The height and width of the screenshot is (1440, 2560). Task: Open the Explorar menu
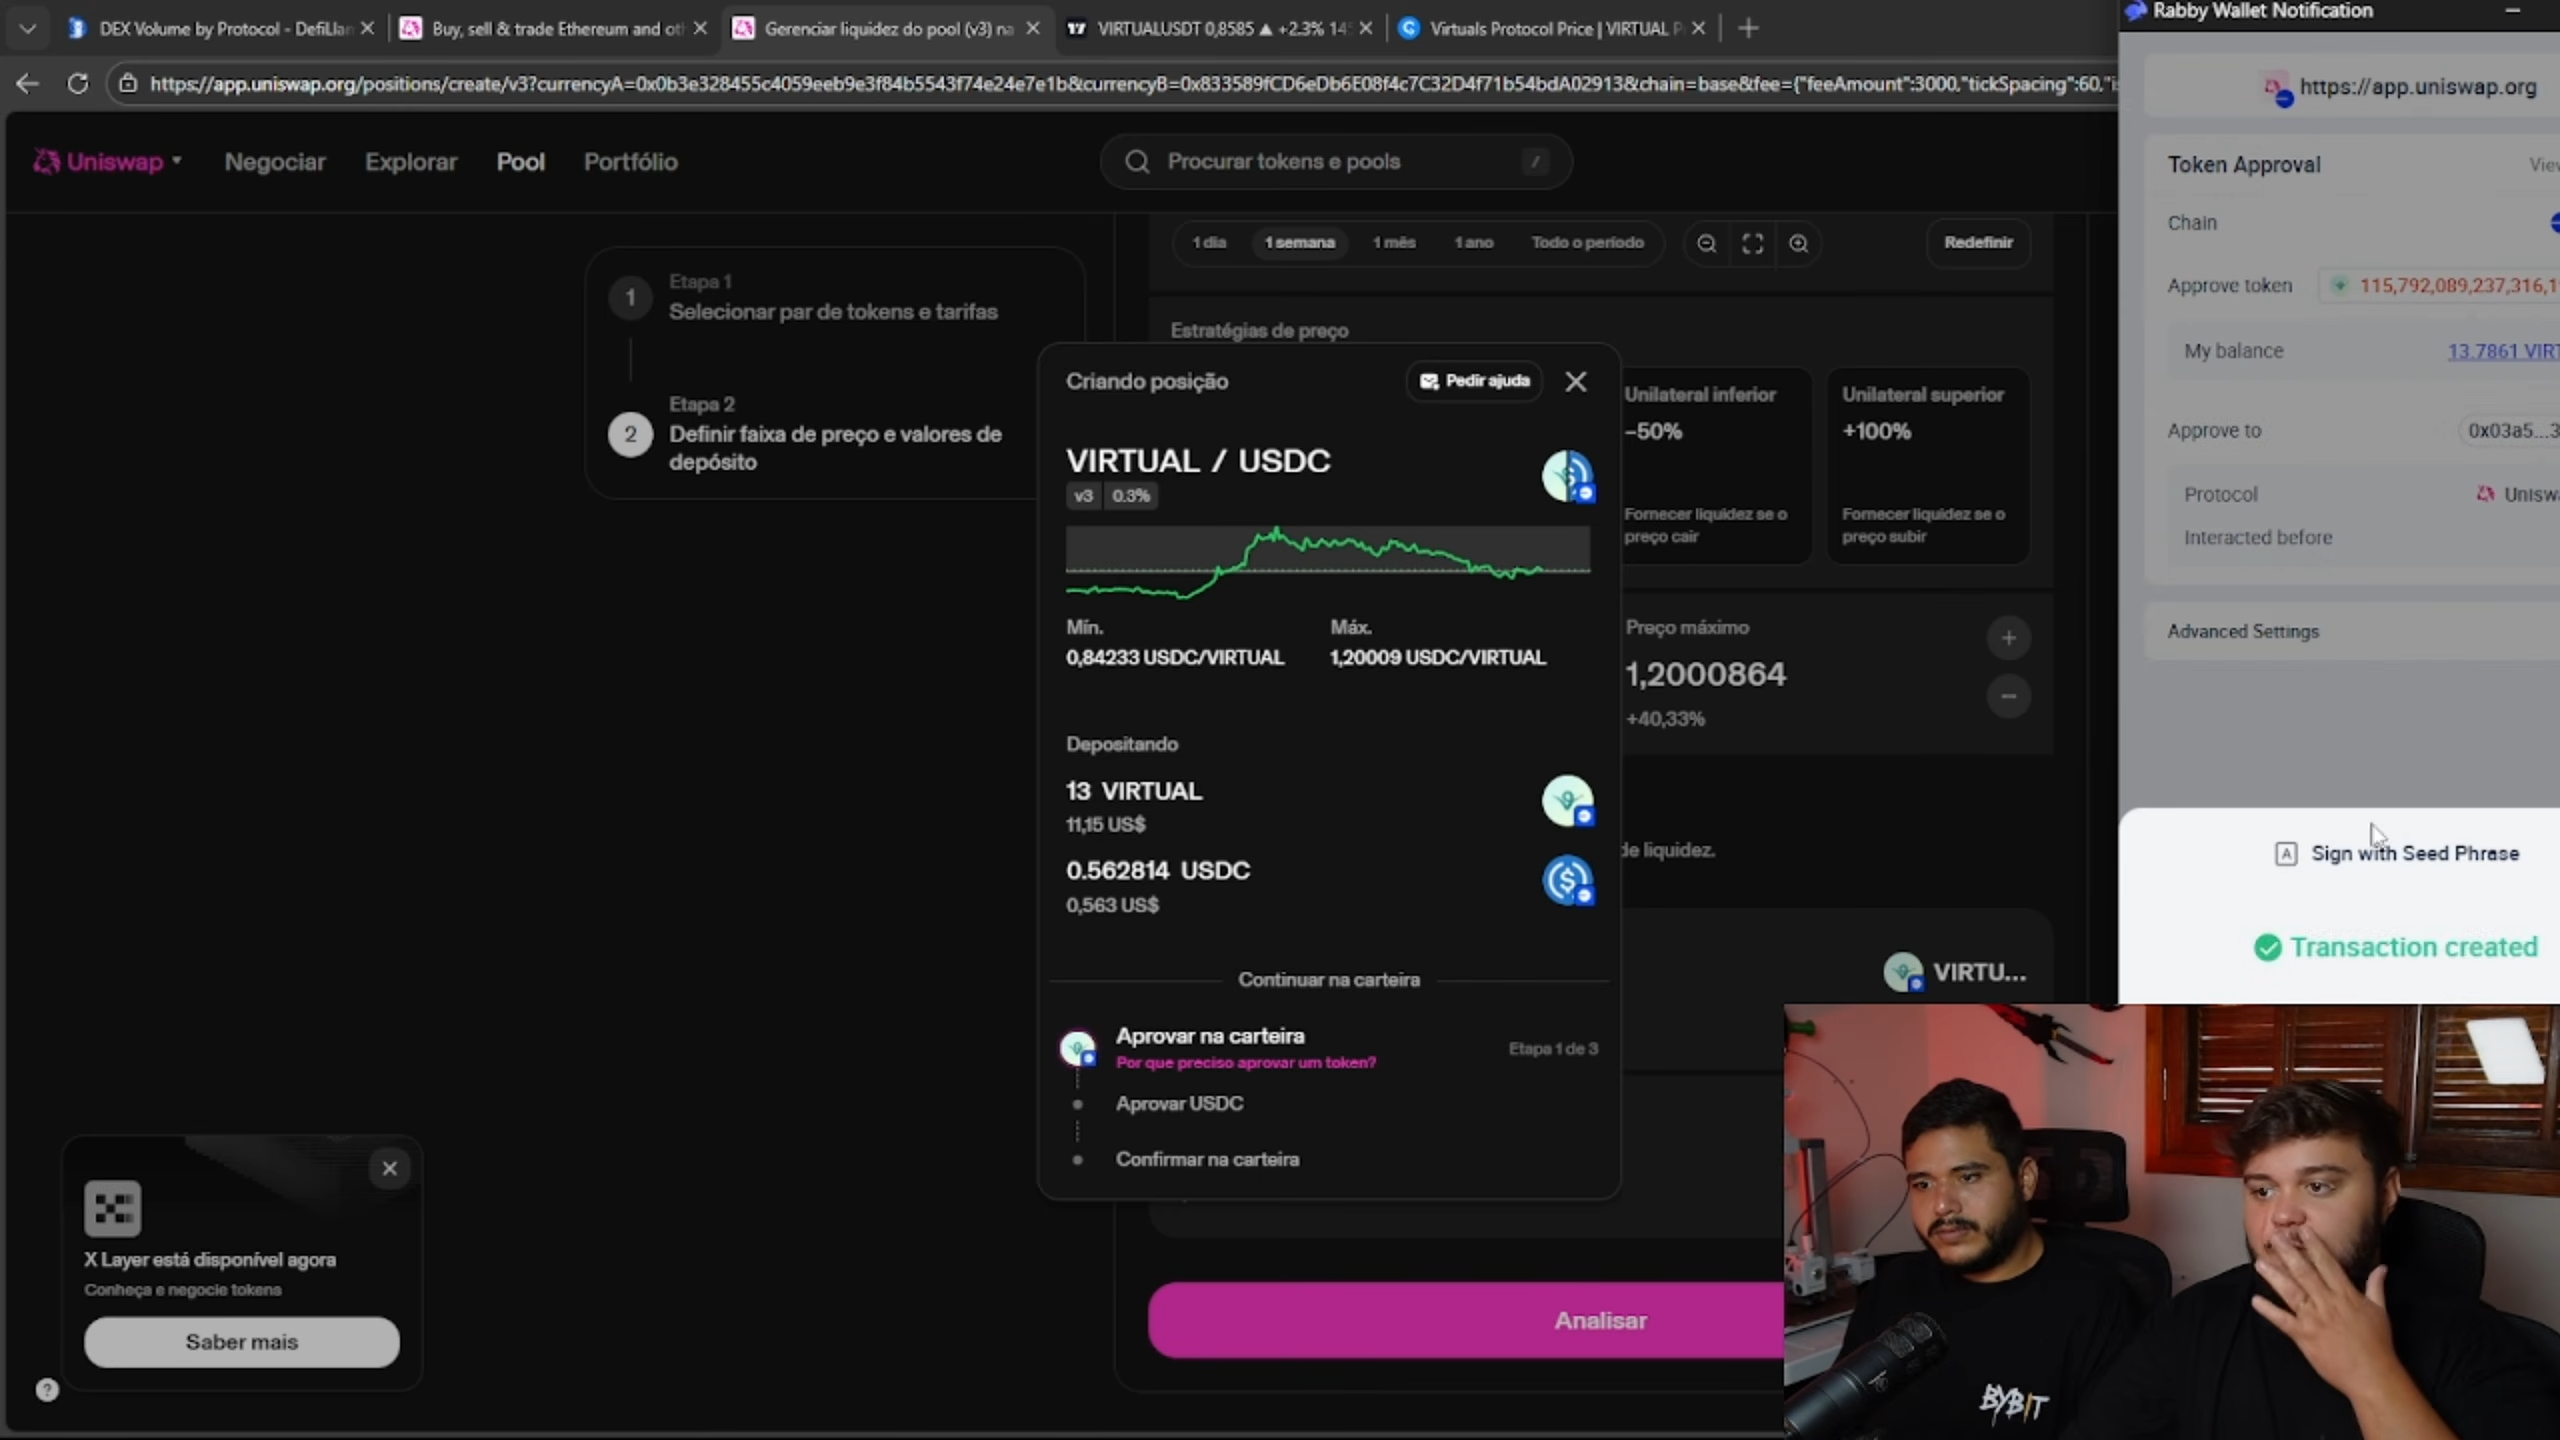[411, 162]
